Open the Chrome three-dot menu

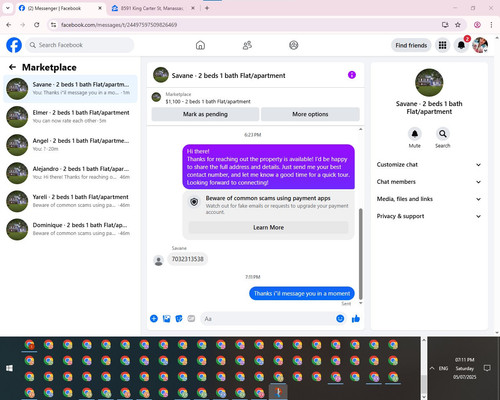(x=491, y=25)
